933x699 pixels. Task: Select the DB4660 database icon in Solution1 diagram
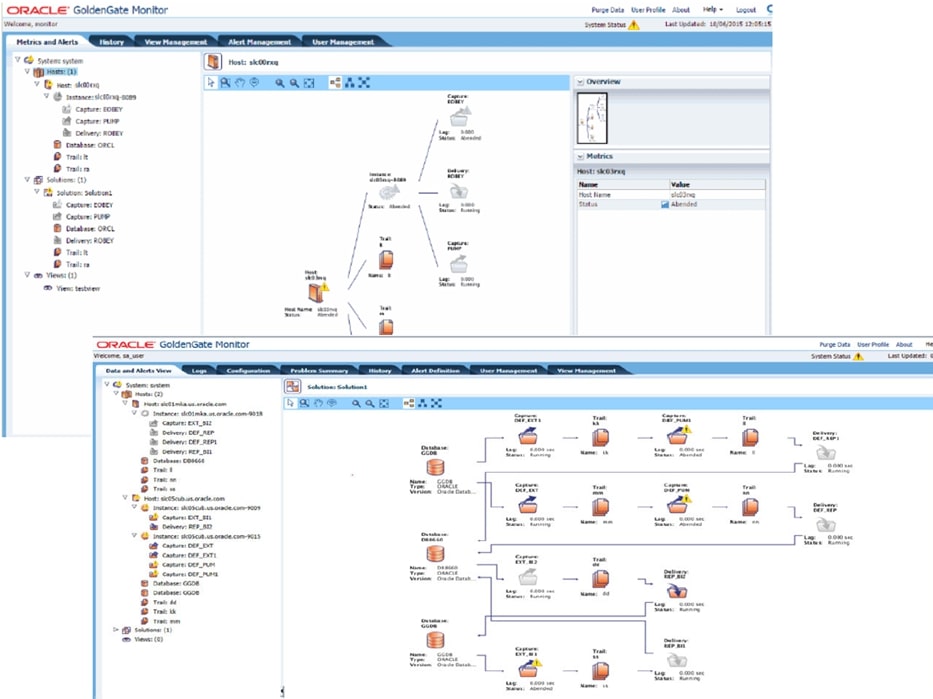[x=435, y=554]
